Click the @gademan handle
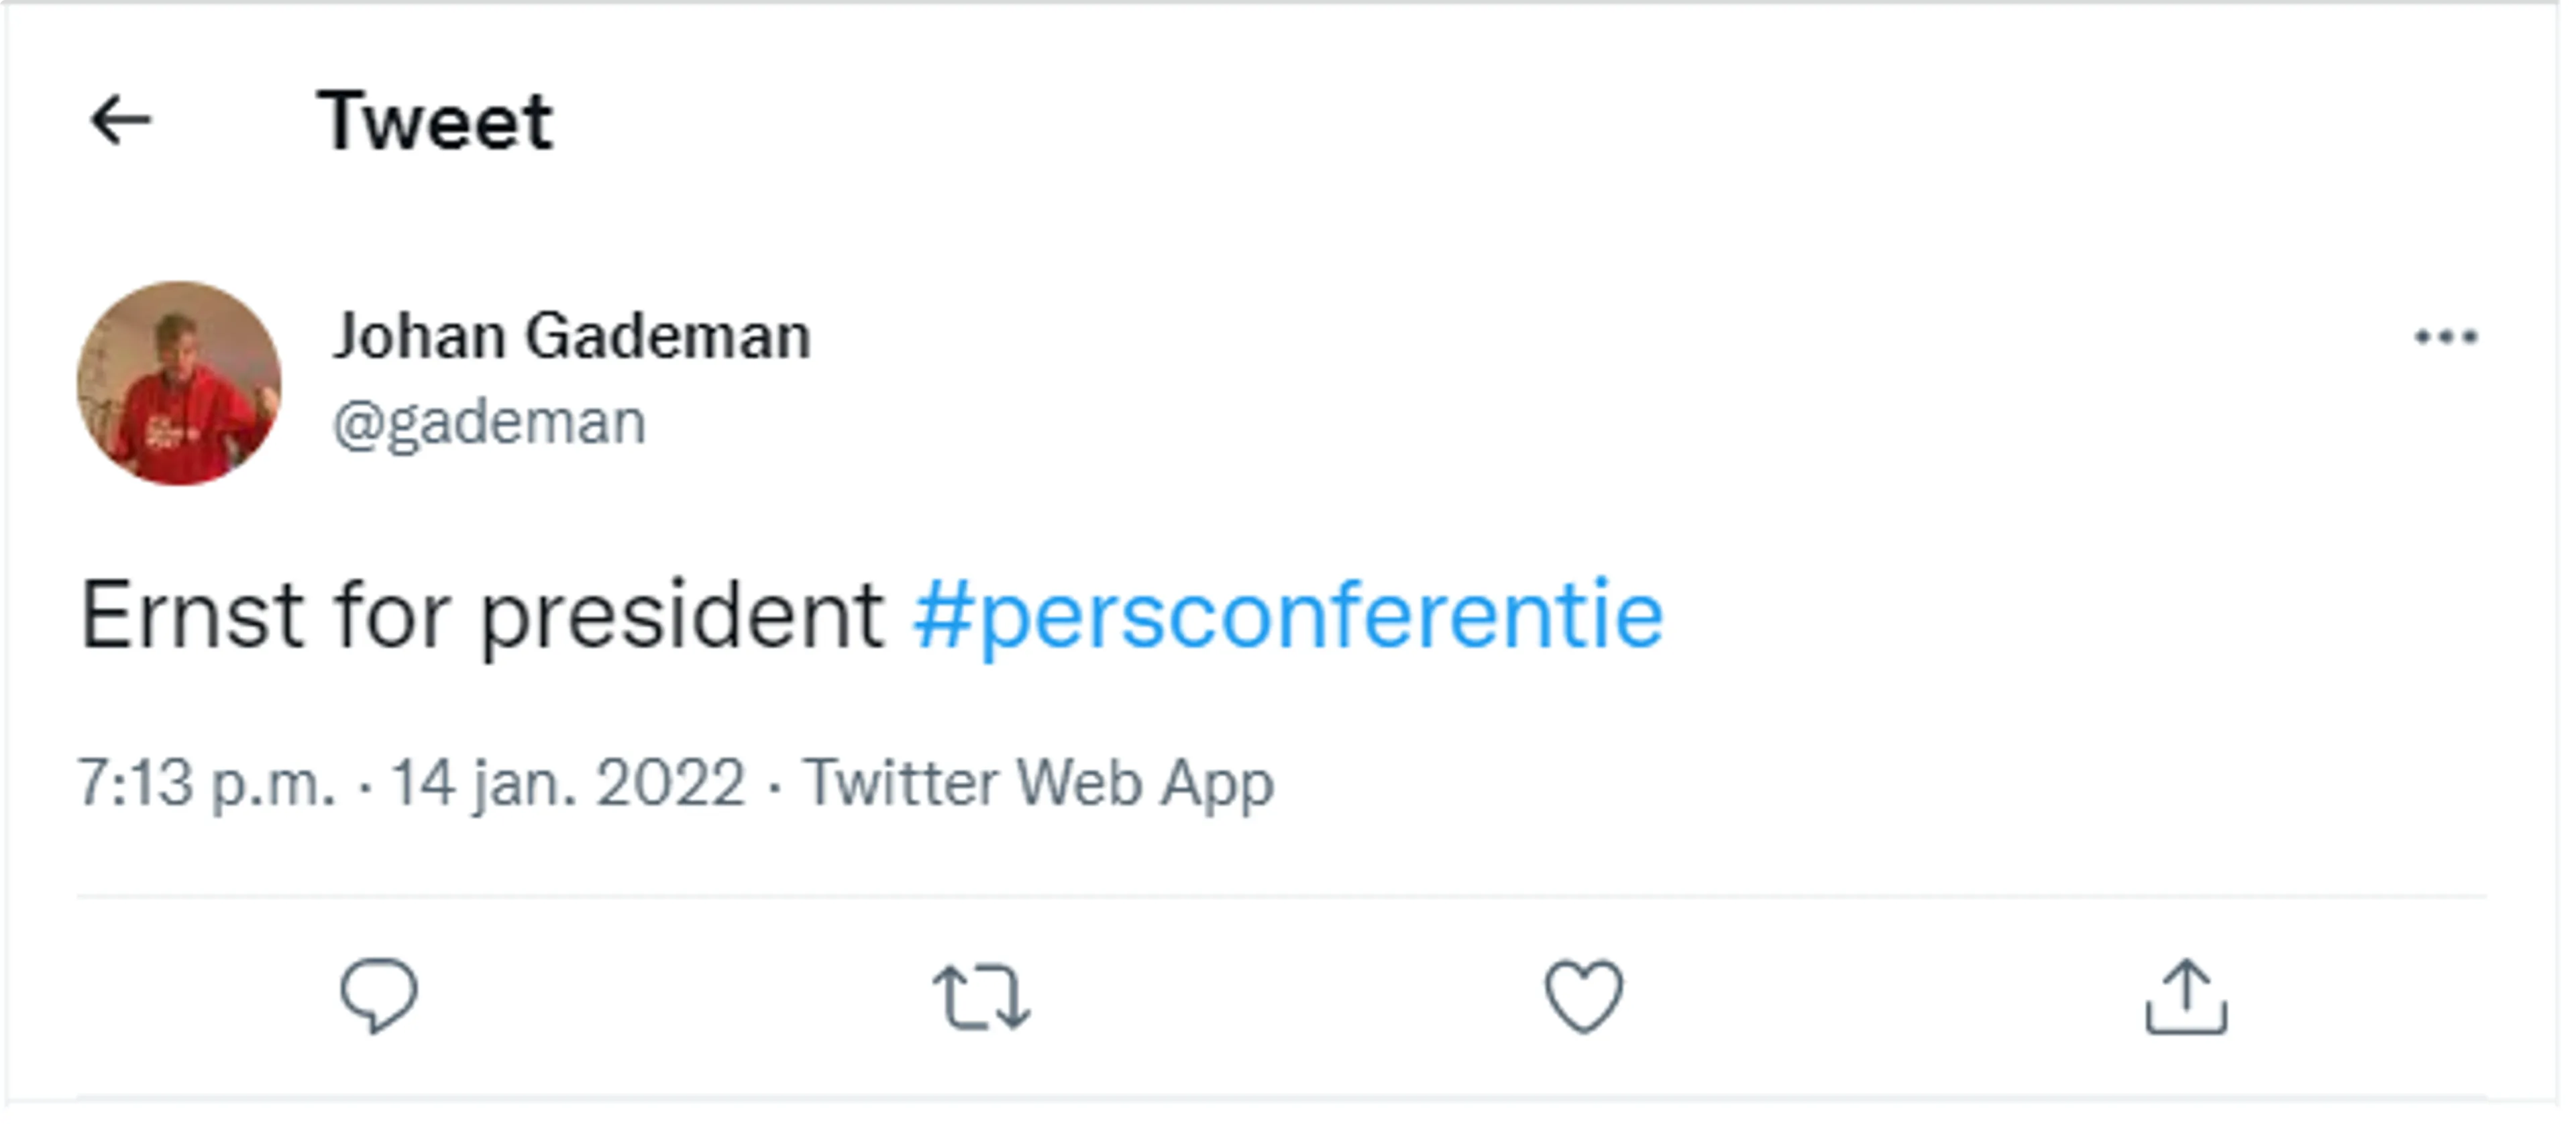The image size is (2576, 1124). coord(489,423)
